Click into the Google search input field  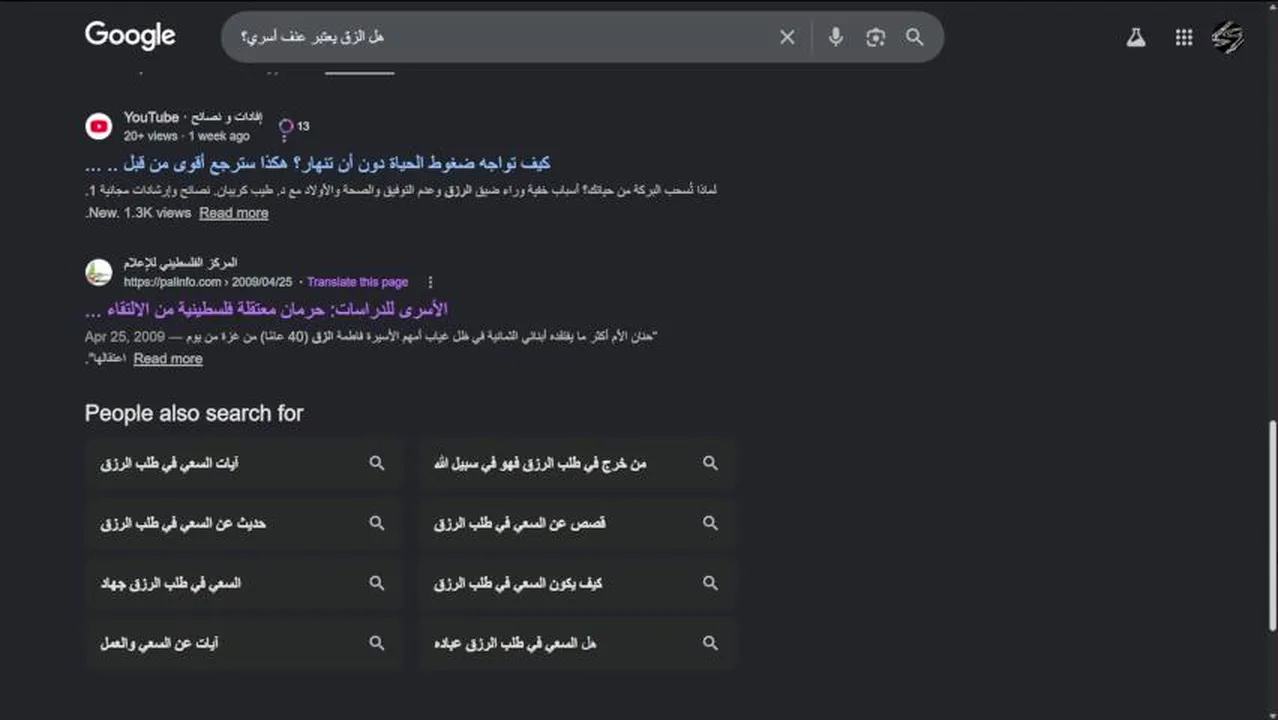point(500,37)
